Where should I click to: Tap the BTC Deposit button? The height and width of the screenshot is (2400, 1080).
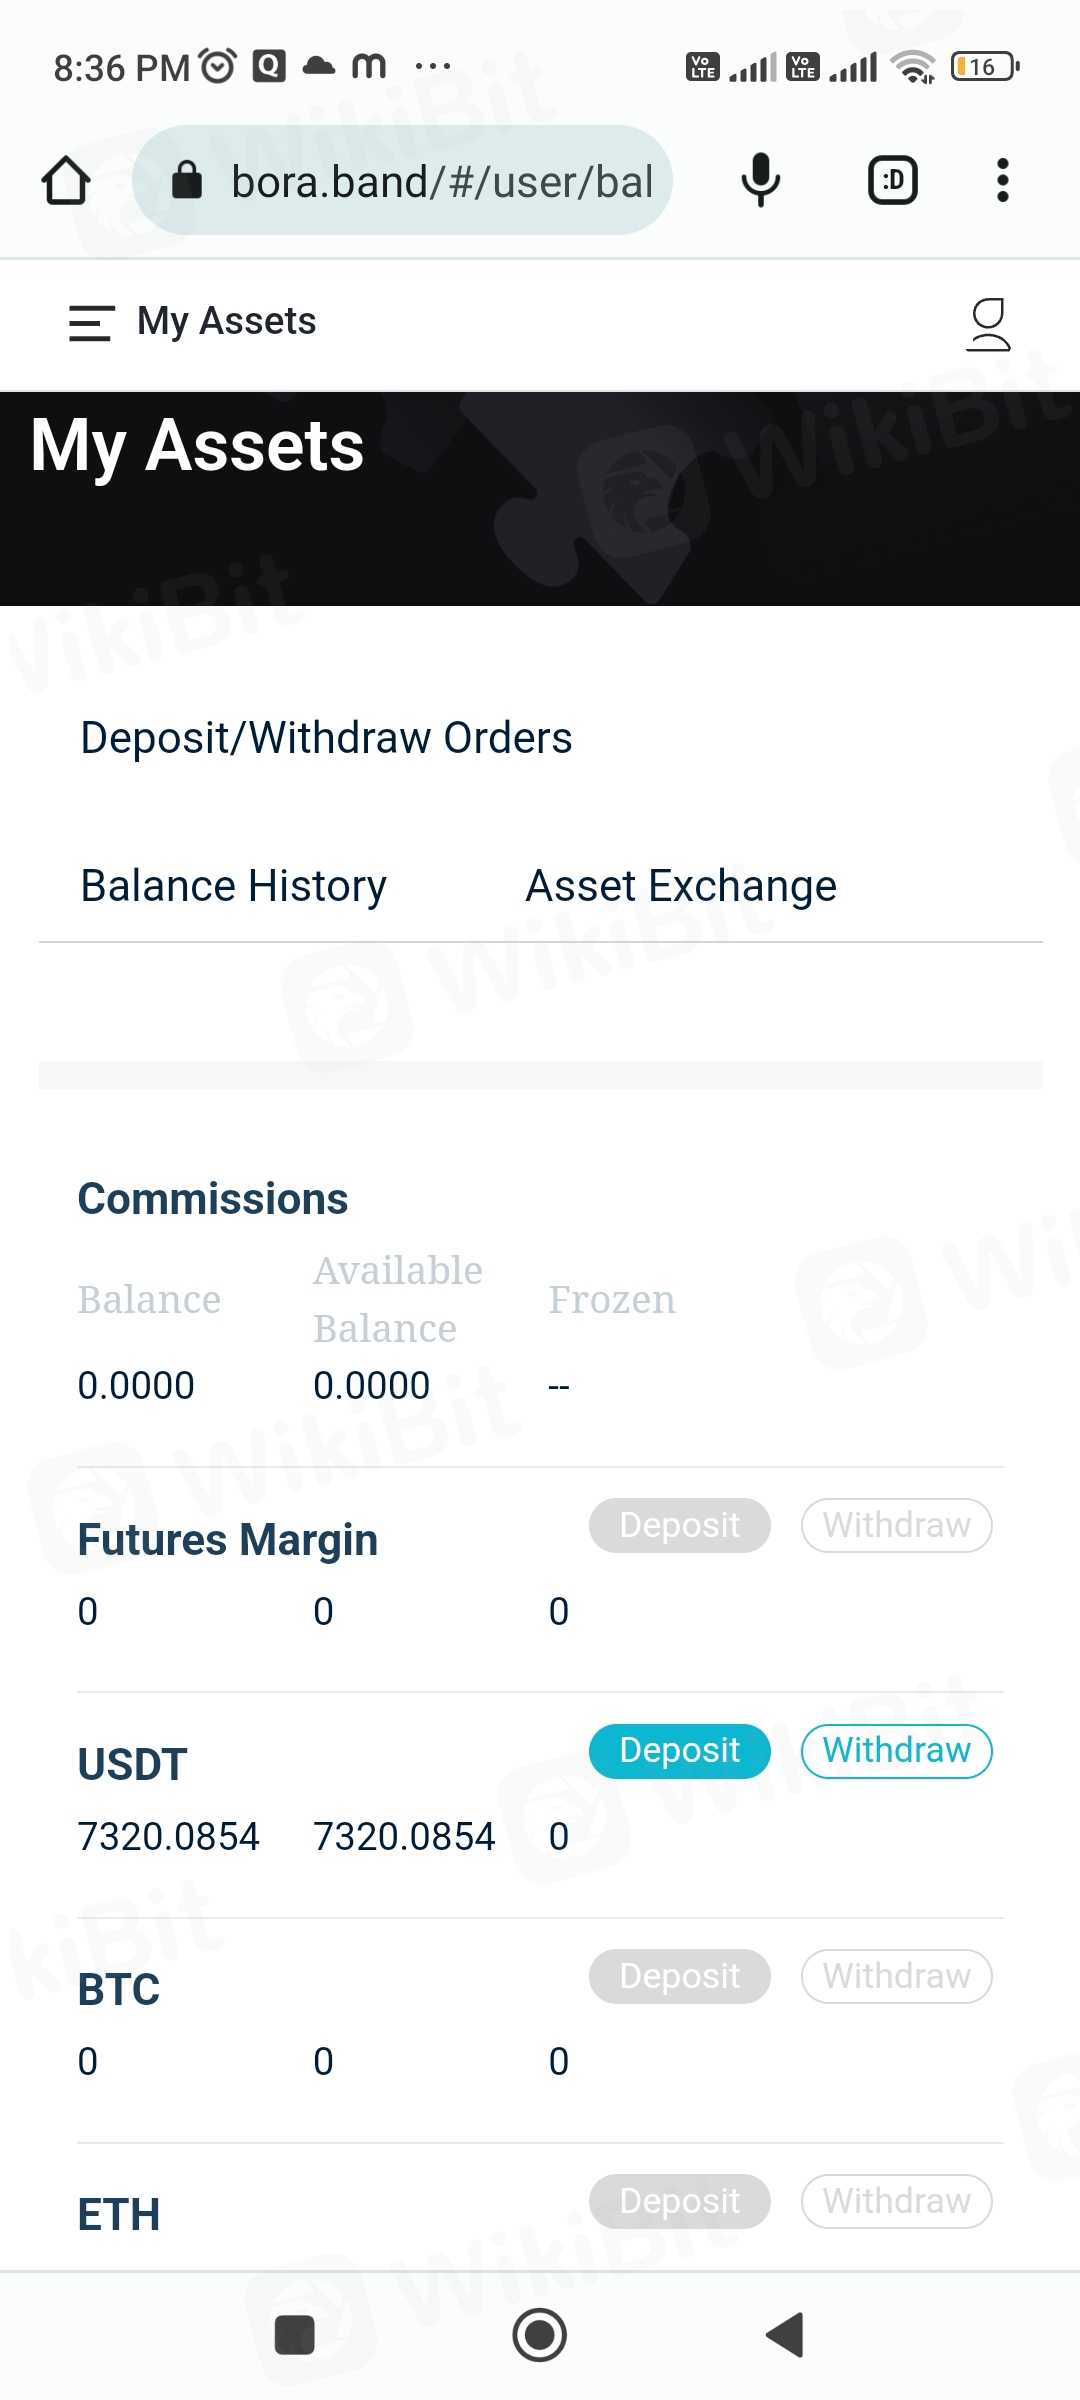coord(679,1976)
